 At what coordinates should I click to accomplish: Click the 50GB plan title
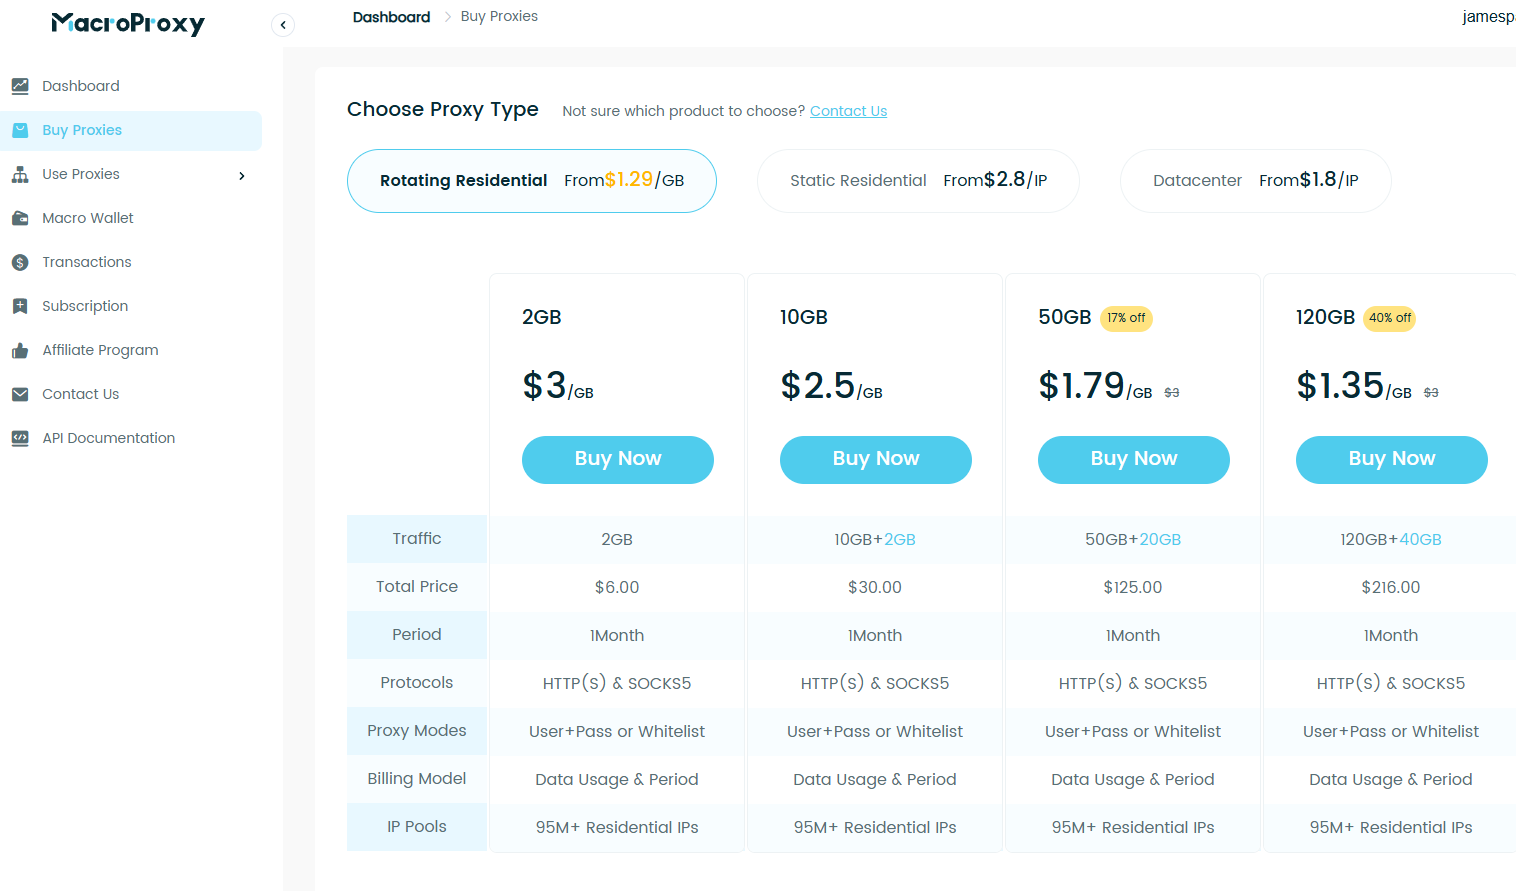(x=1065, y=318)
